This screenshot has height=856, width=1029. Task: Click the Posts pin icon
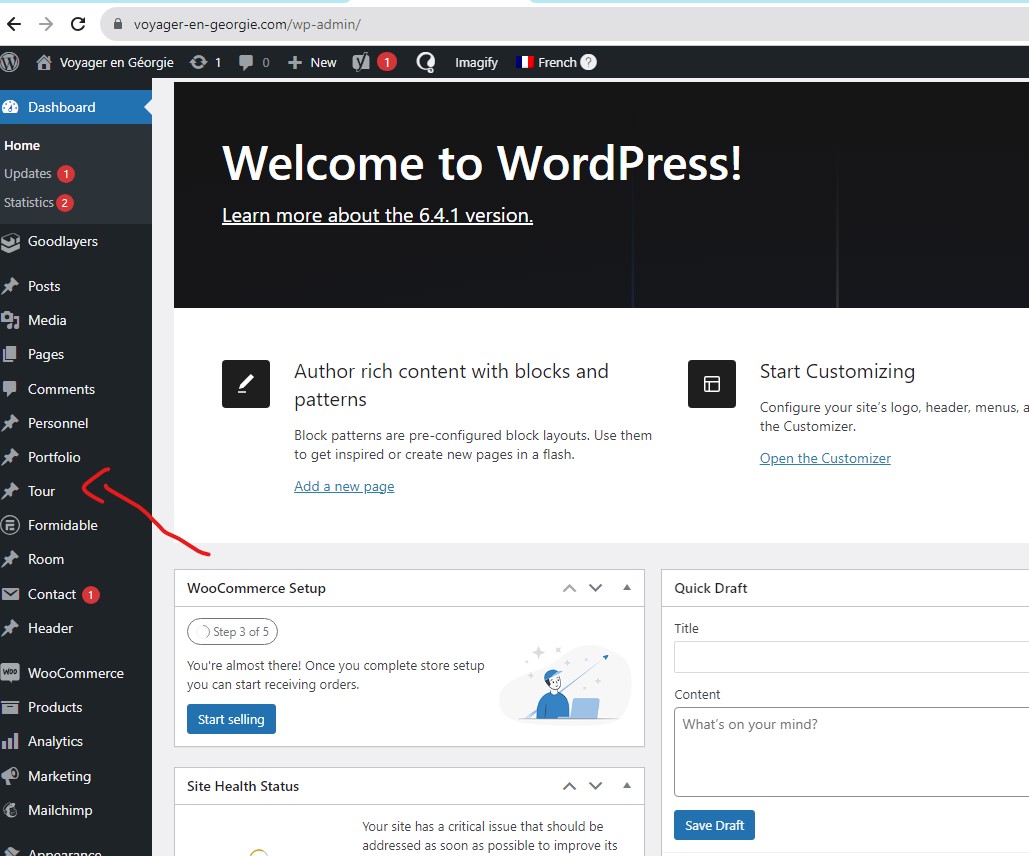click(10, 286)
